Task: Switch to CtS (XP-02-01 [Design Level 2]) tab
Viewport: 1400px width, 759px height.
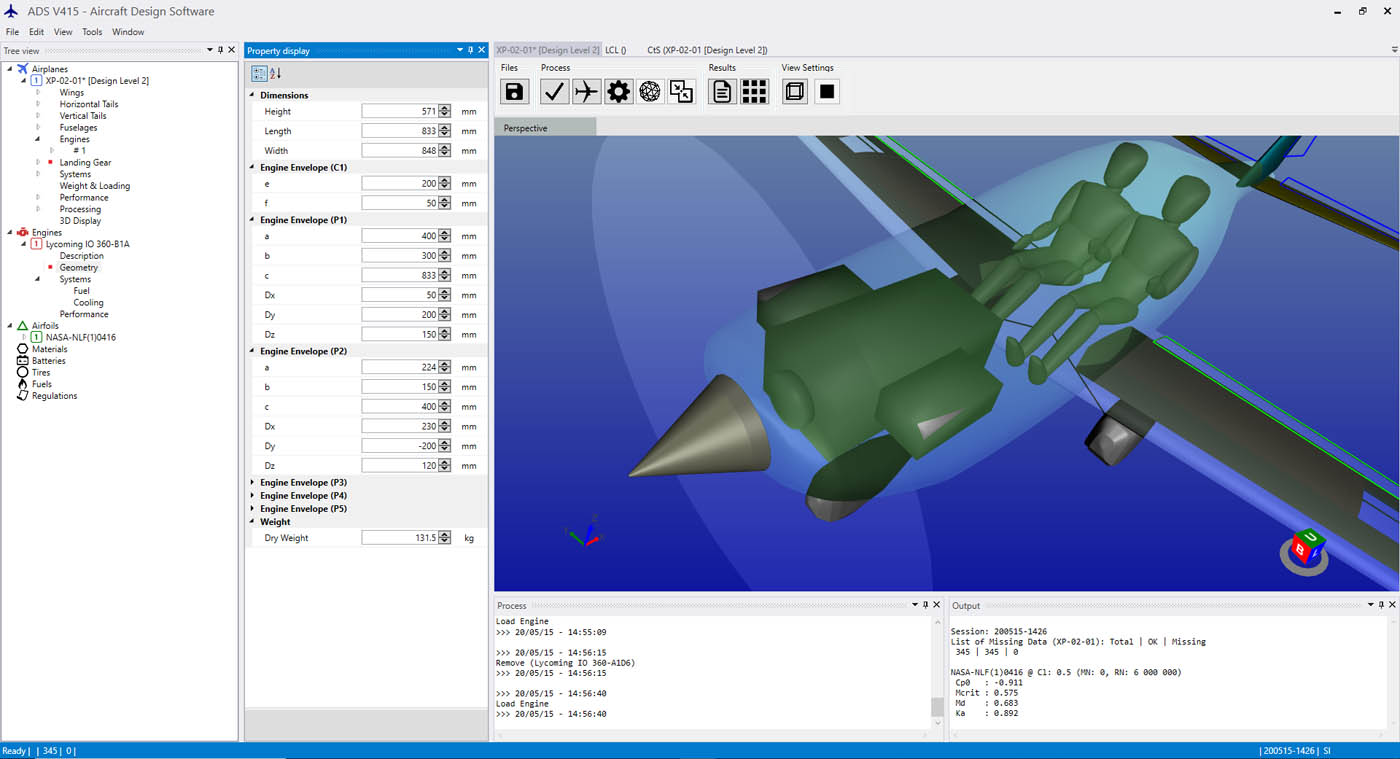Action: point(707,50)
